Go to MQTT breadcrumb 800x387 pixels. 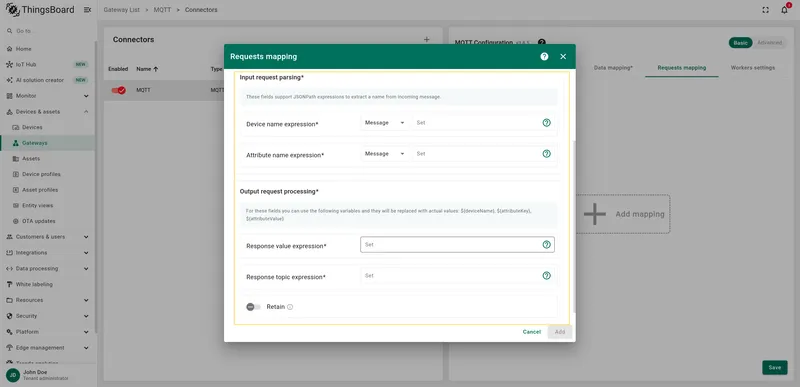(x=162, y=10)
